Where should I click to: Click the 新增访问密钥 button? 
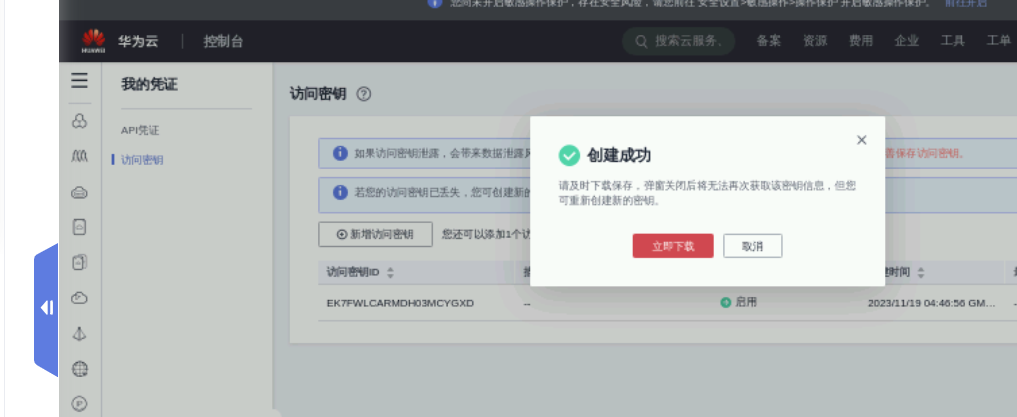[375, 234]
